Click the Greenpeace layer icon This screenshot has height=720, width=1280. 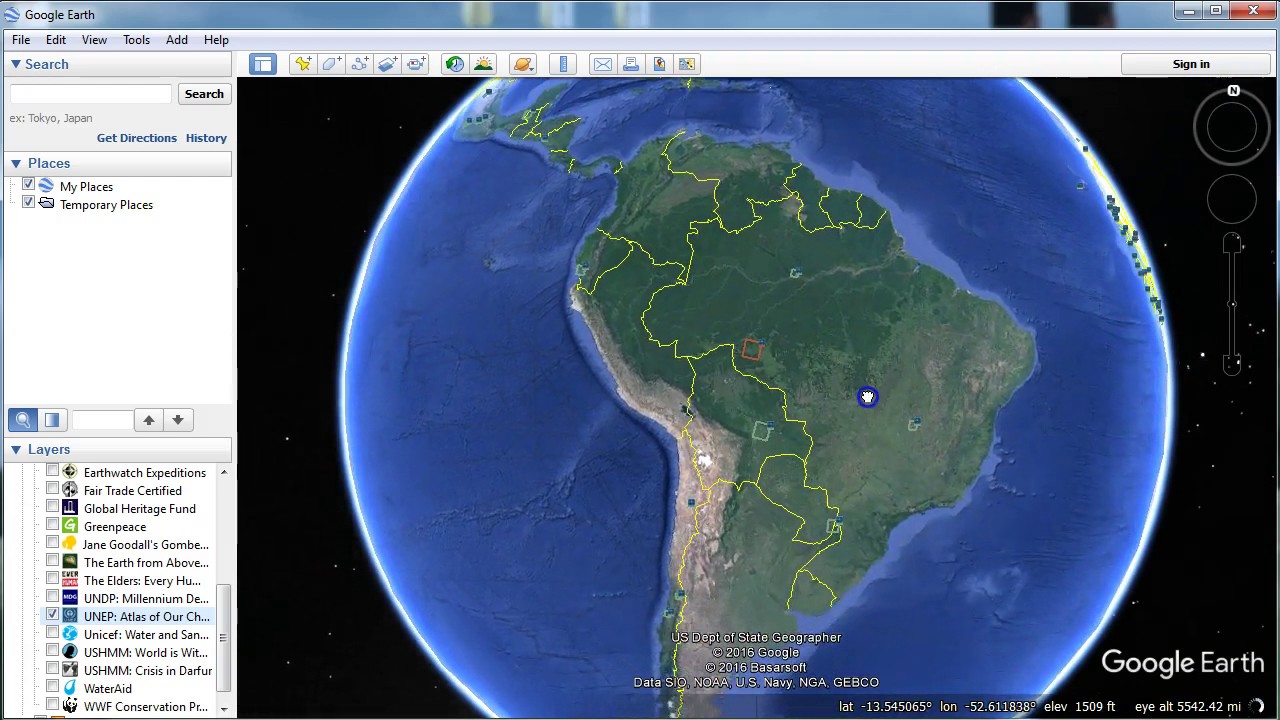click(69, 527)
